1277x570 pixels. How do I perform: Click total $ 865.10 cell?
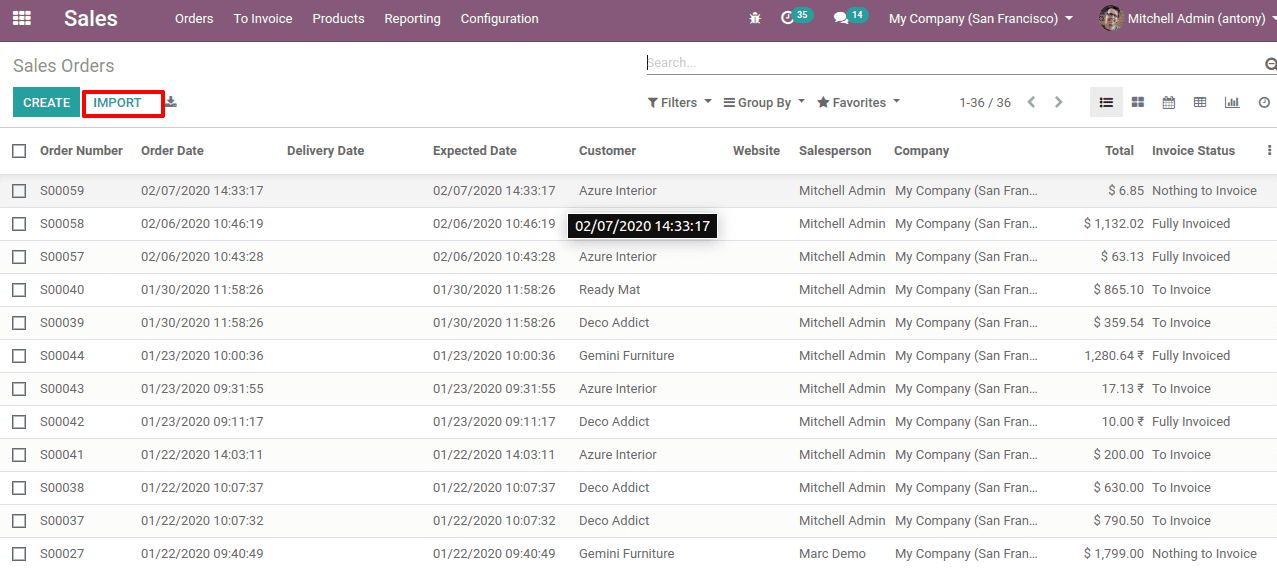click(1118, 290)
